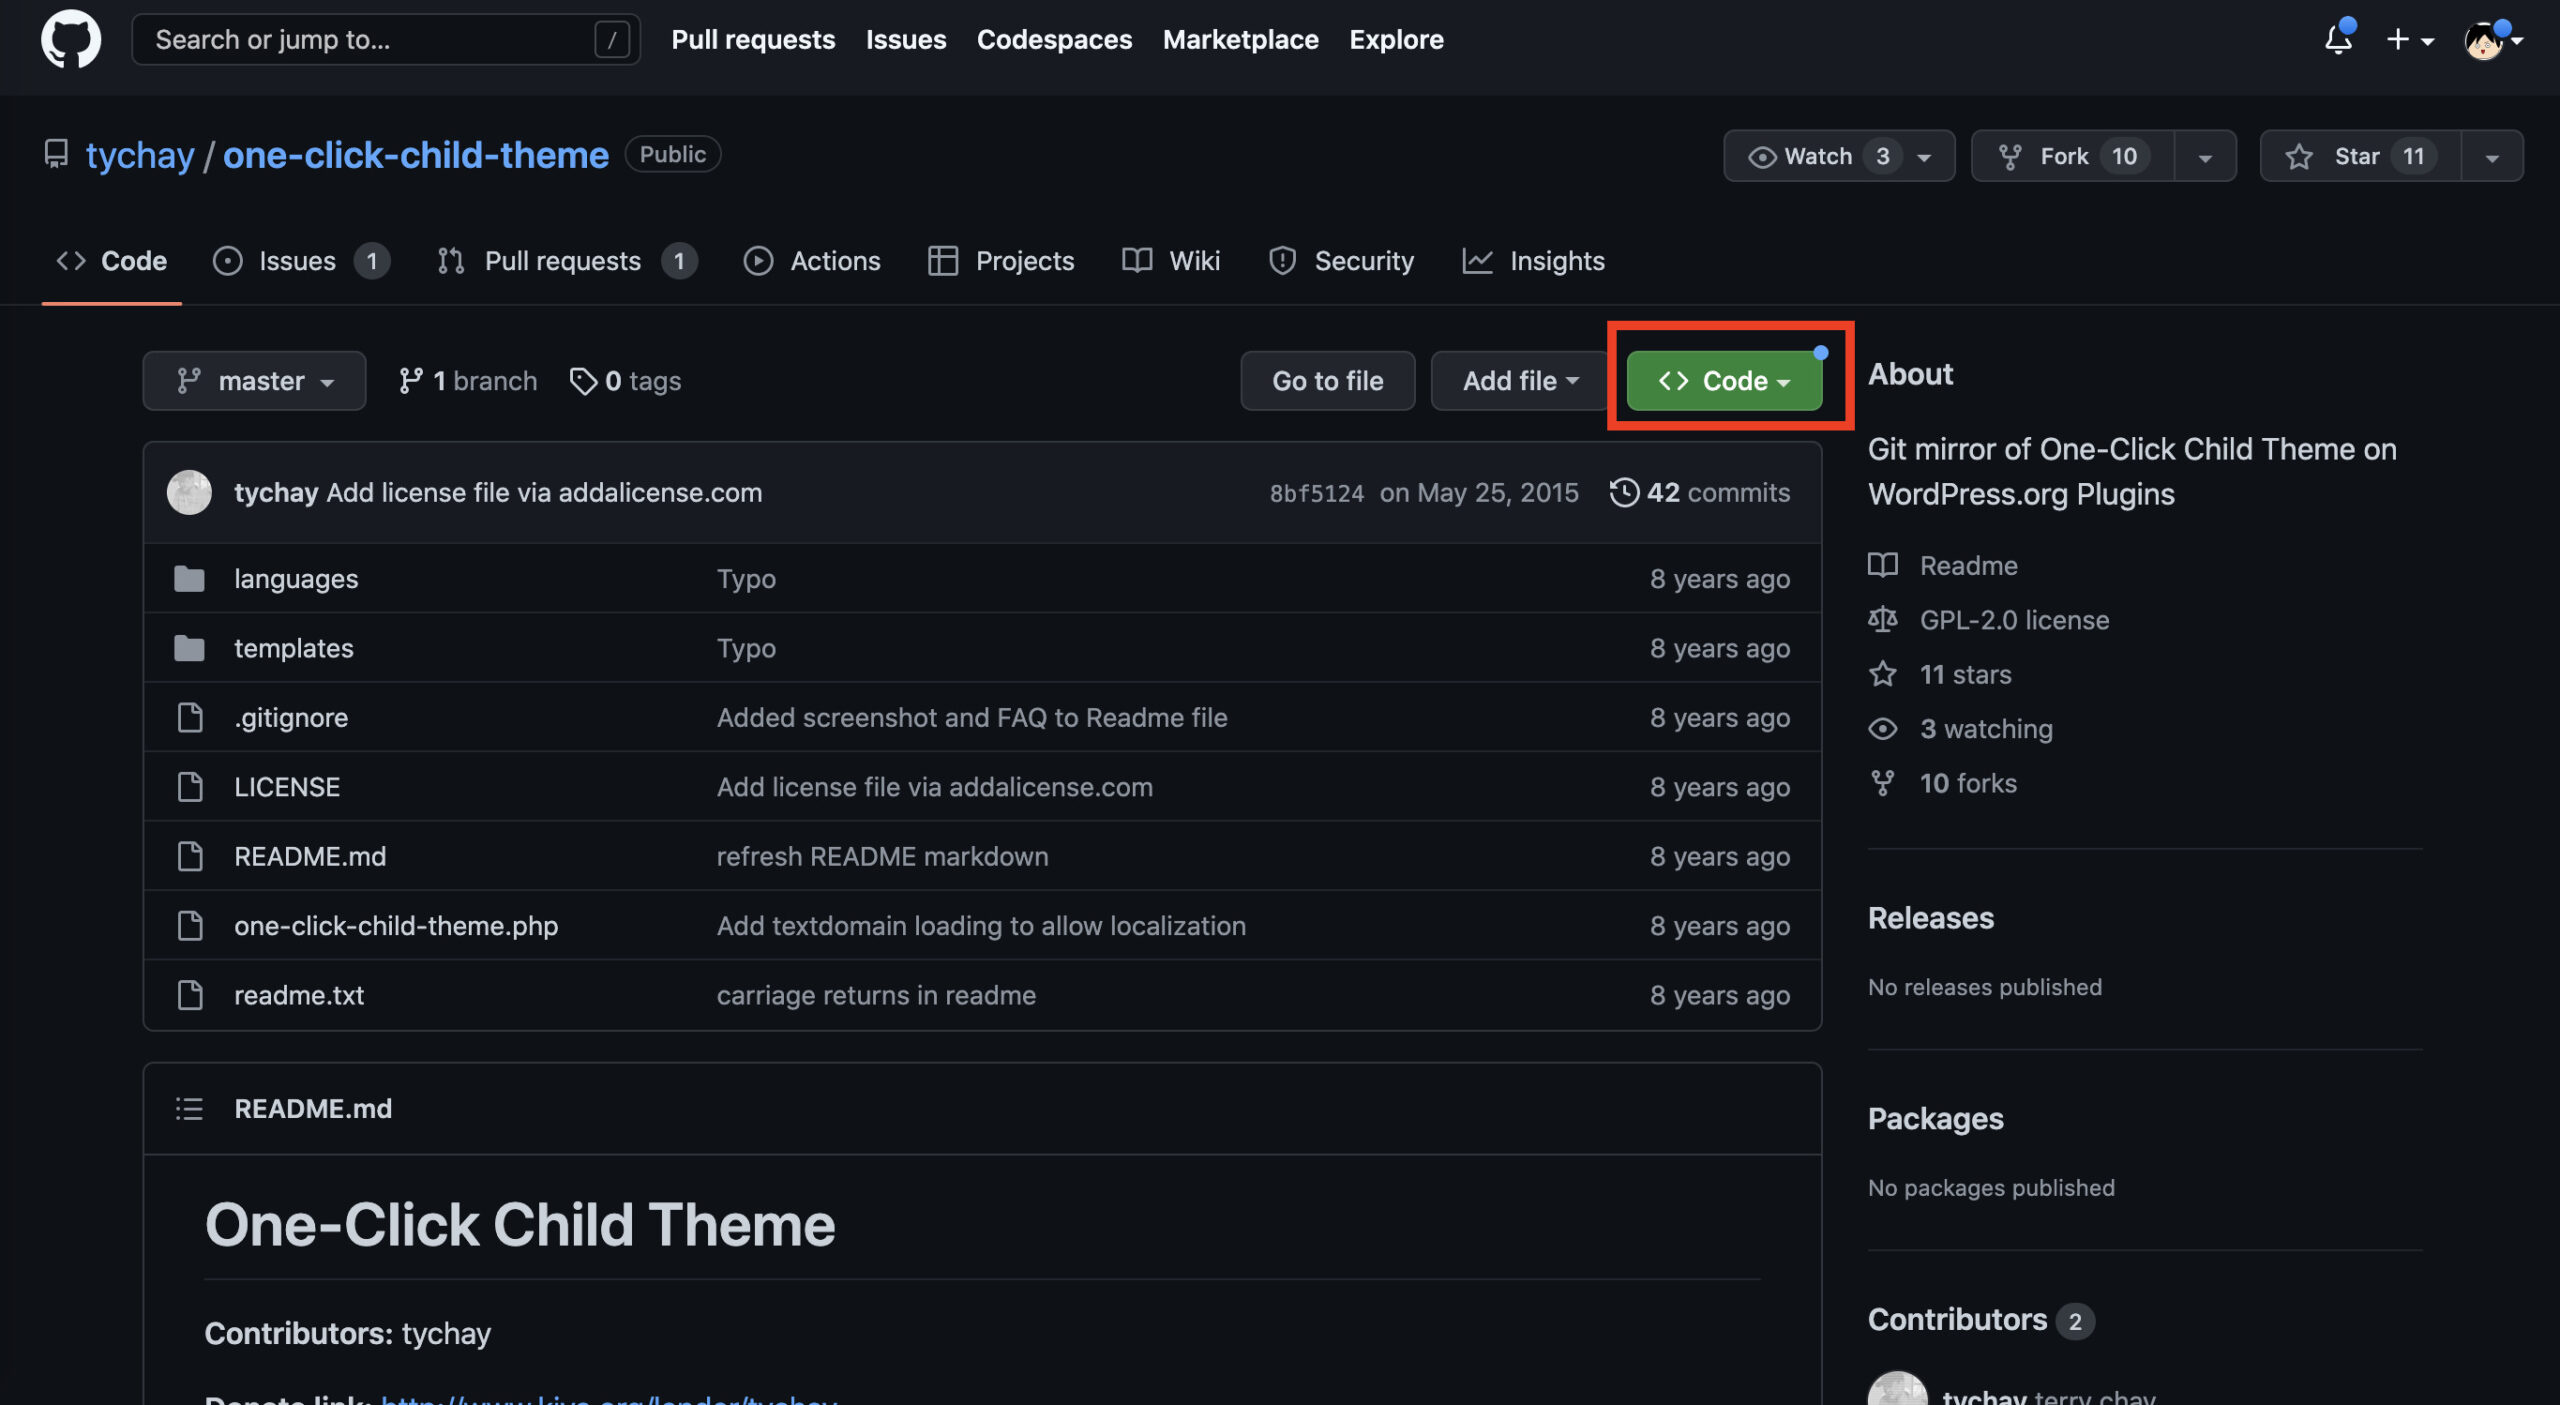Expand the Fork options dropdown arrow
Viewport: 2560px width, 1405px height.
point(2205,156)
